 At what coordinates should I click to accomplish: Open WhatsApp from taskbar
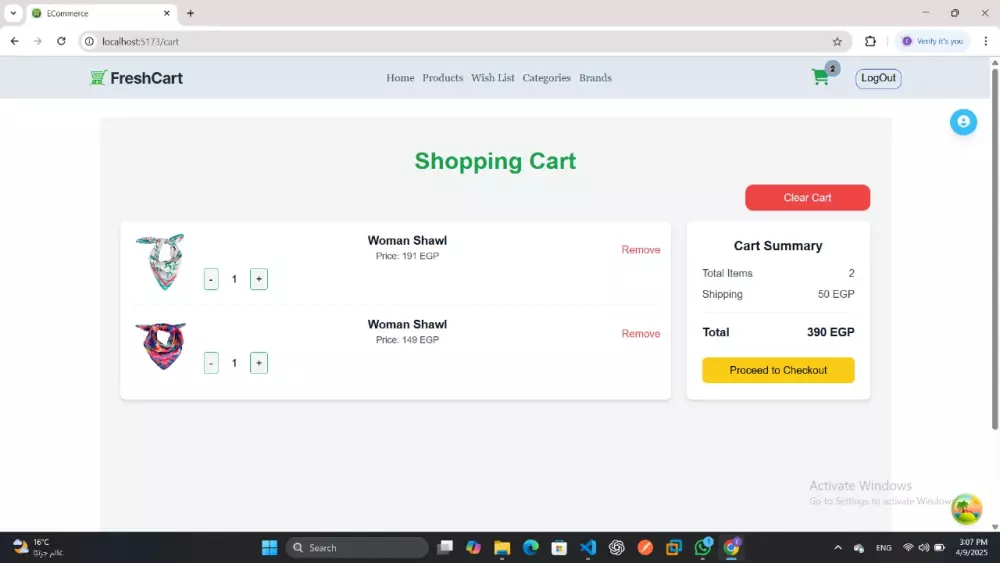[x=703, y=548]
